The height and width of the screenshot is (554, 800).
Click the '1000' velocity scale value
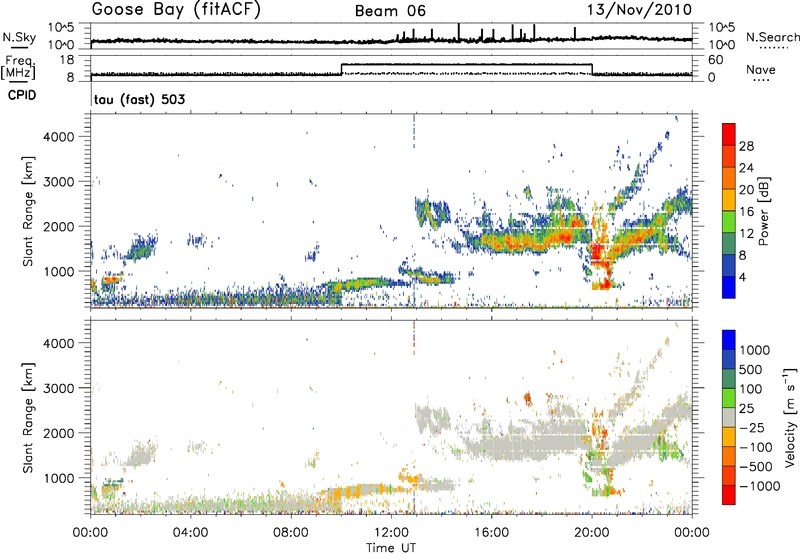755,350
